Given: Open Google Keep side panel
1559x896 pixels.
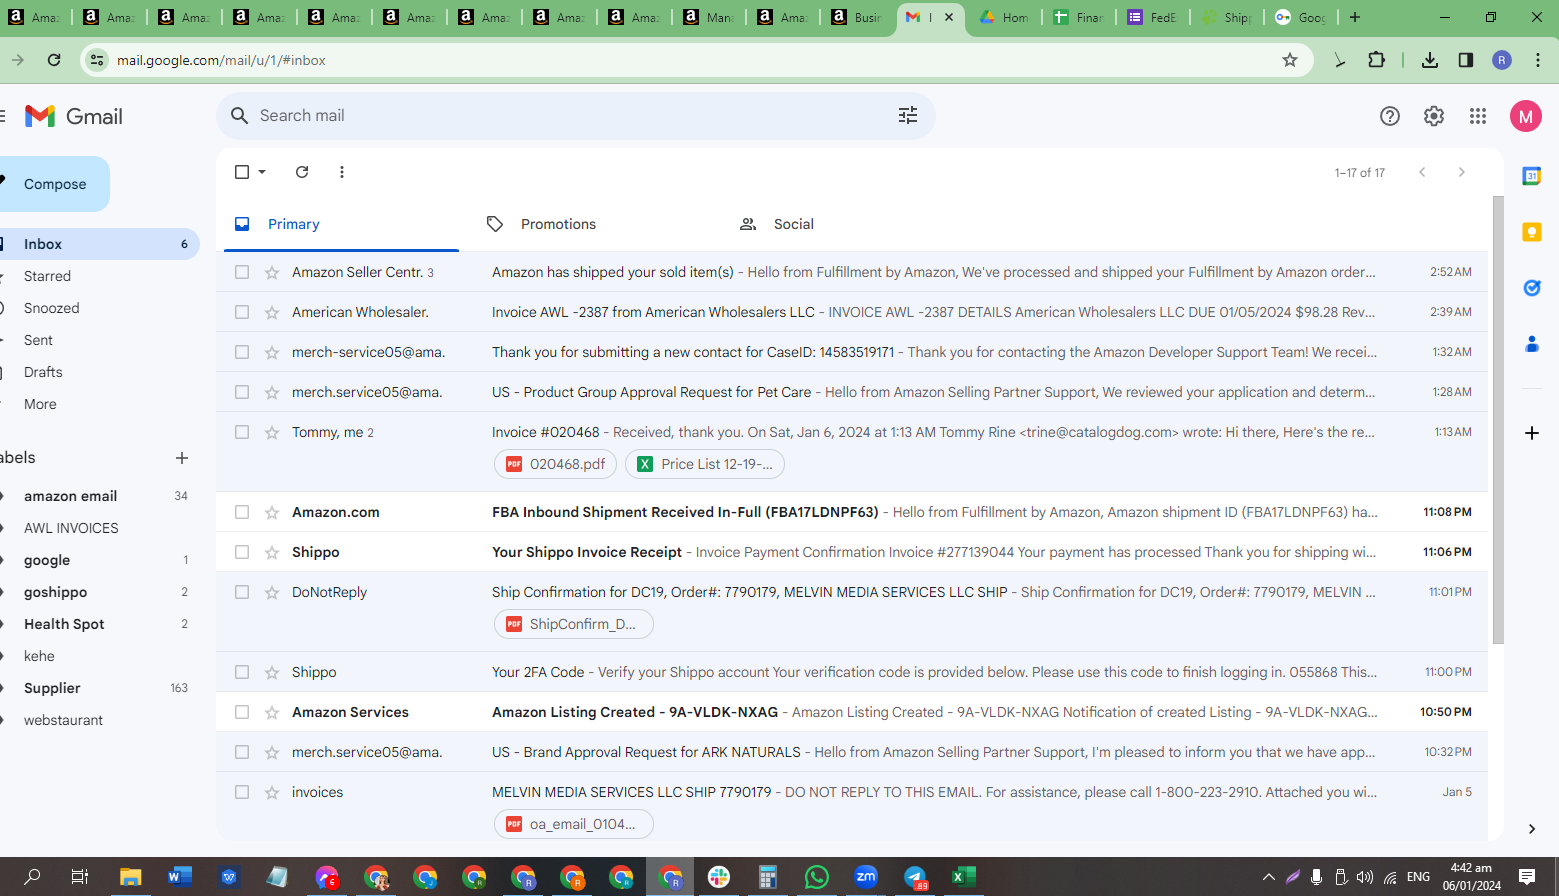Looking at the screenshot, I should (x=1532, y=232).
